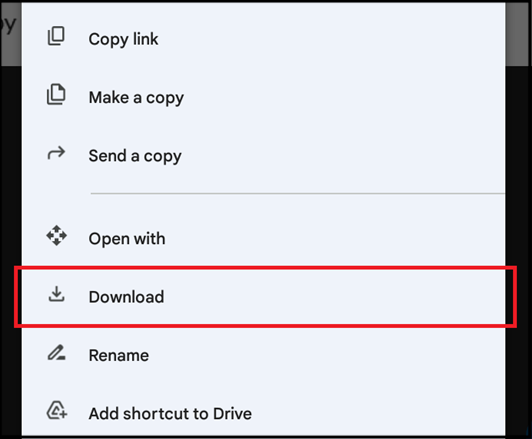Click the Copy link icon
The width and height of the screenshot is (532, 439).
(x=56, y=36)
